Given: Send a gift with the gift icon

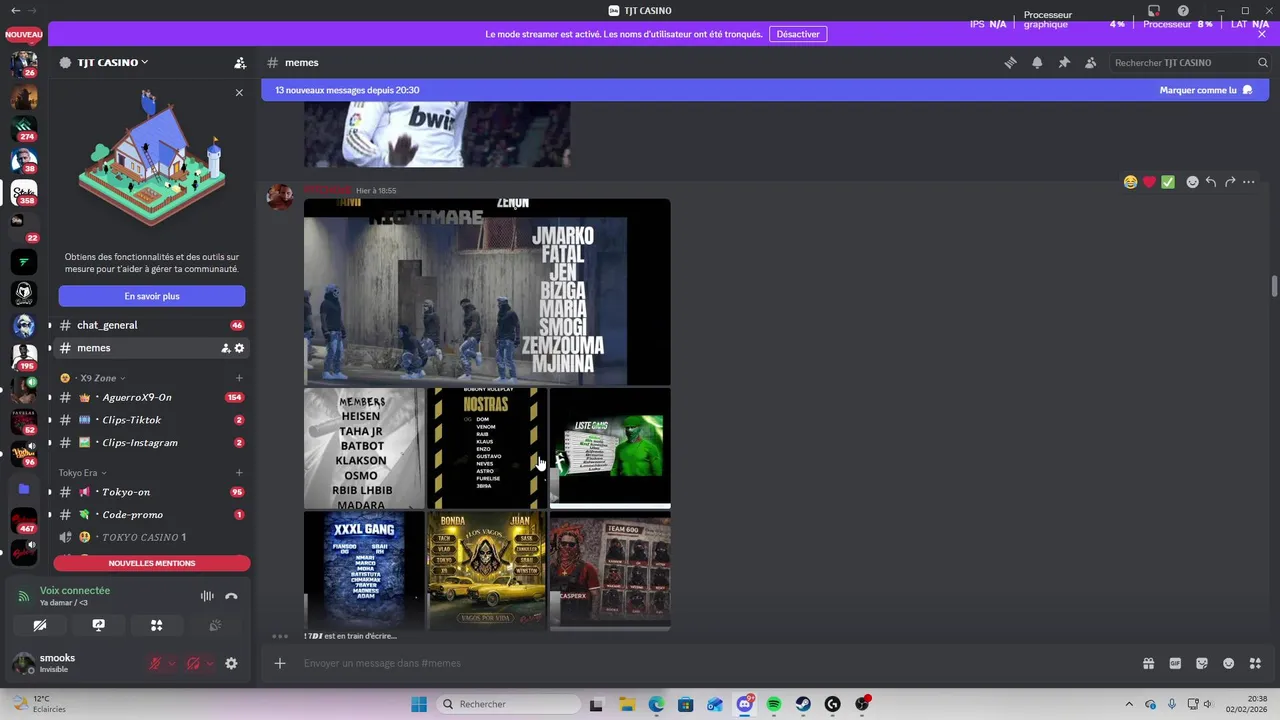Looking at the screenshot, I should pos(1148,663).
